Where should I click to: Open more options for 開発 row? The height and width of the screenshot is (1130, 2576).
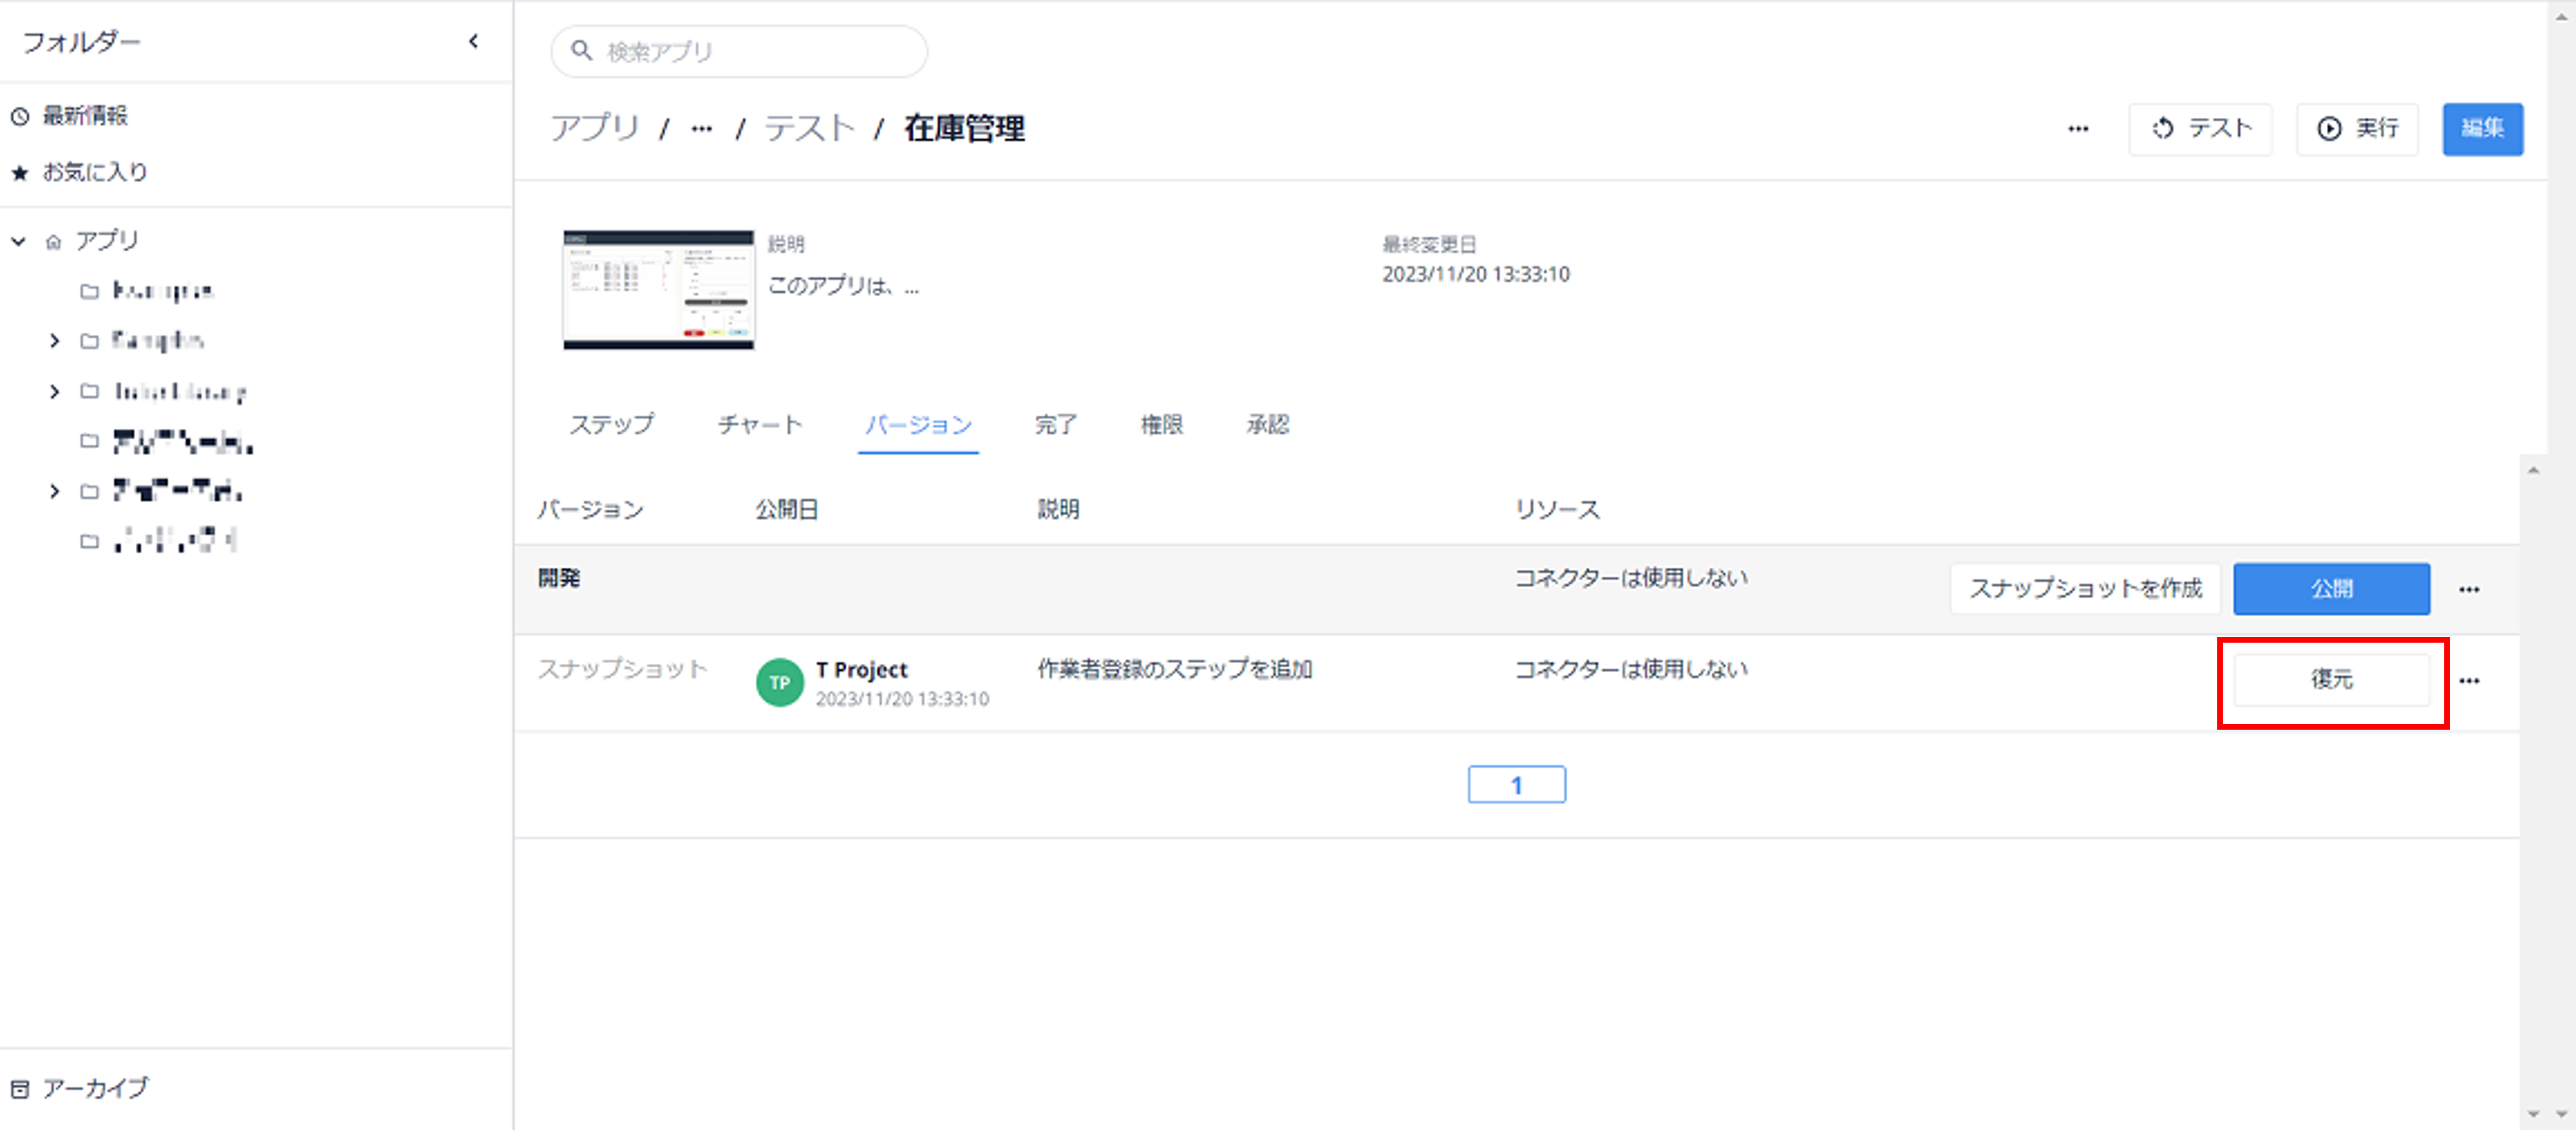2469,589
